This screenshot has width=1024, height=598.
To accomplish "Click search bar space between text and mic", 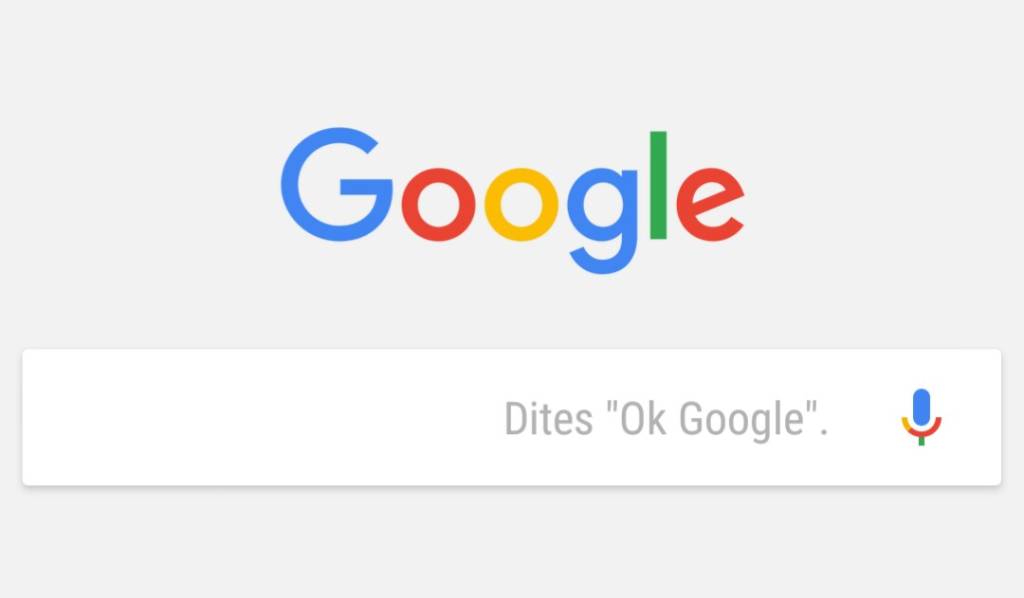I will click(x=865, y=417).
